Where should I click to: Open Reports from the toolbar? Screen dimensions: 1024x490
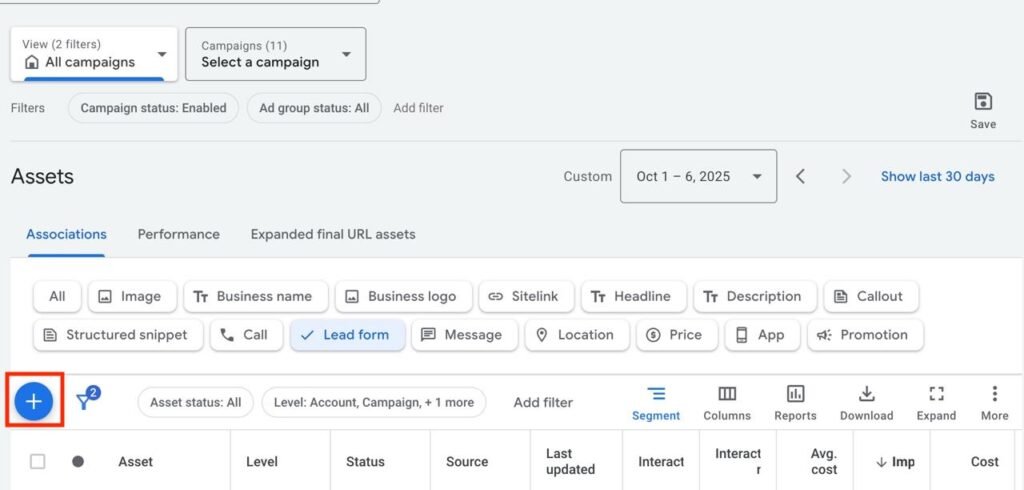click(795, 402)
